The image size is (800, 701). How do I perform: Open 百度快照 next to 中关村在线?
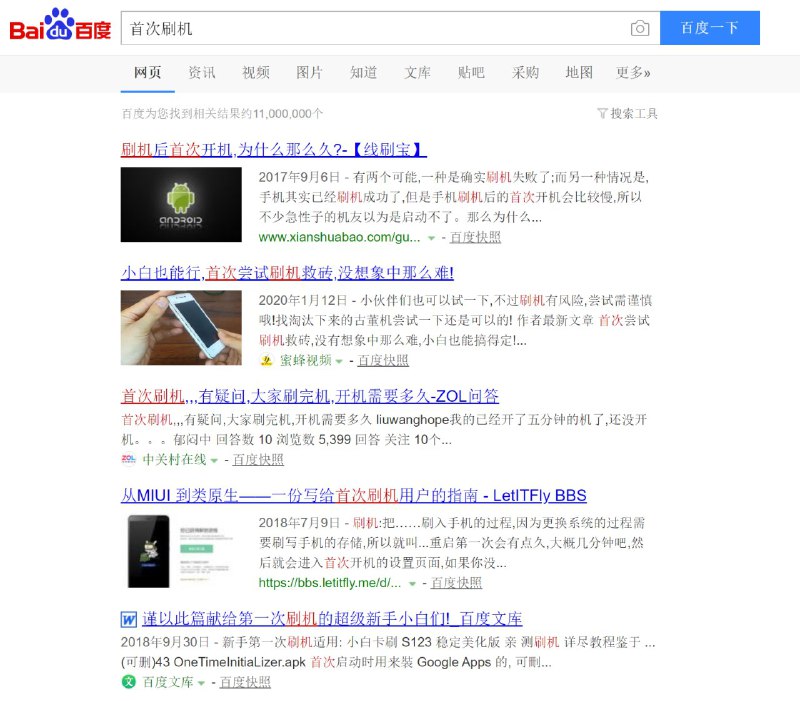point(258,460)
